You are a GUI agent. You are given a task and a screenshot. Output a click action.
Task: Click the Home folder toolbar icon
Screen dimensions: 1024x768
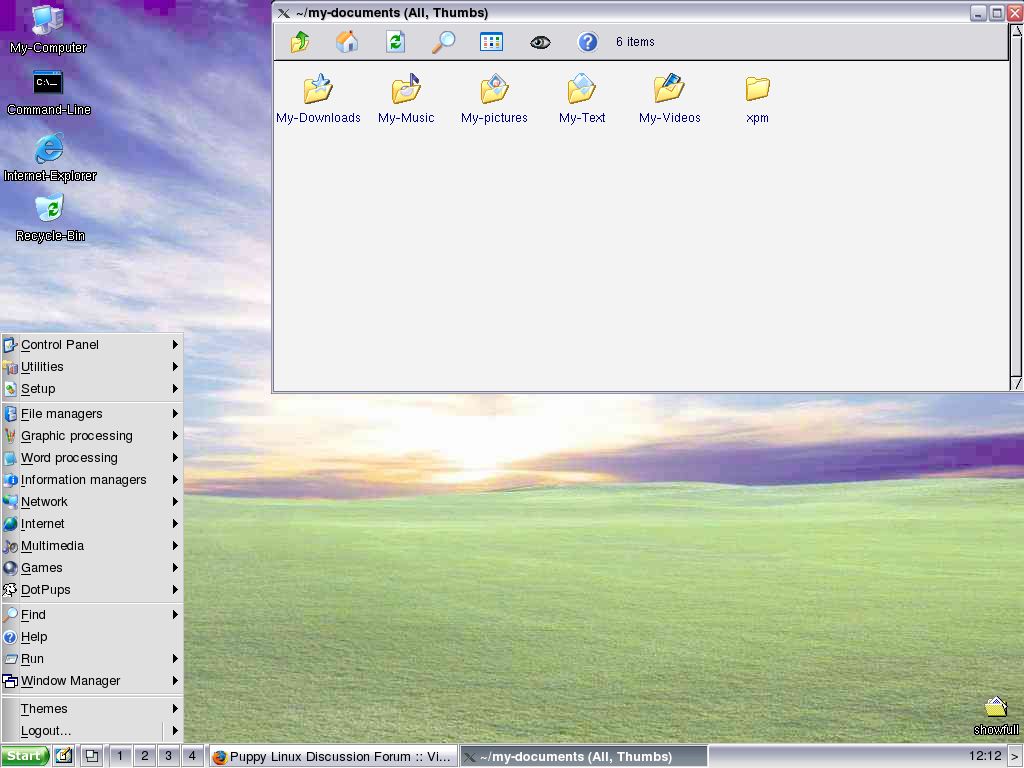(347, 42)
